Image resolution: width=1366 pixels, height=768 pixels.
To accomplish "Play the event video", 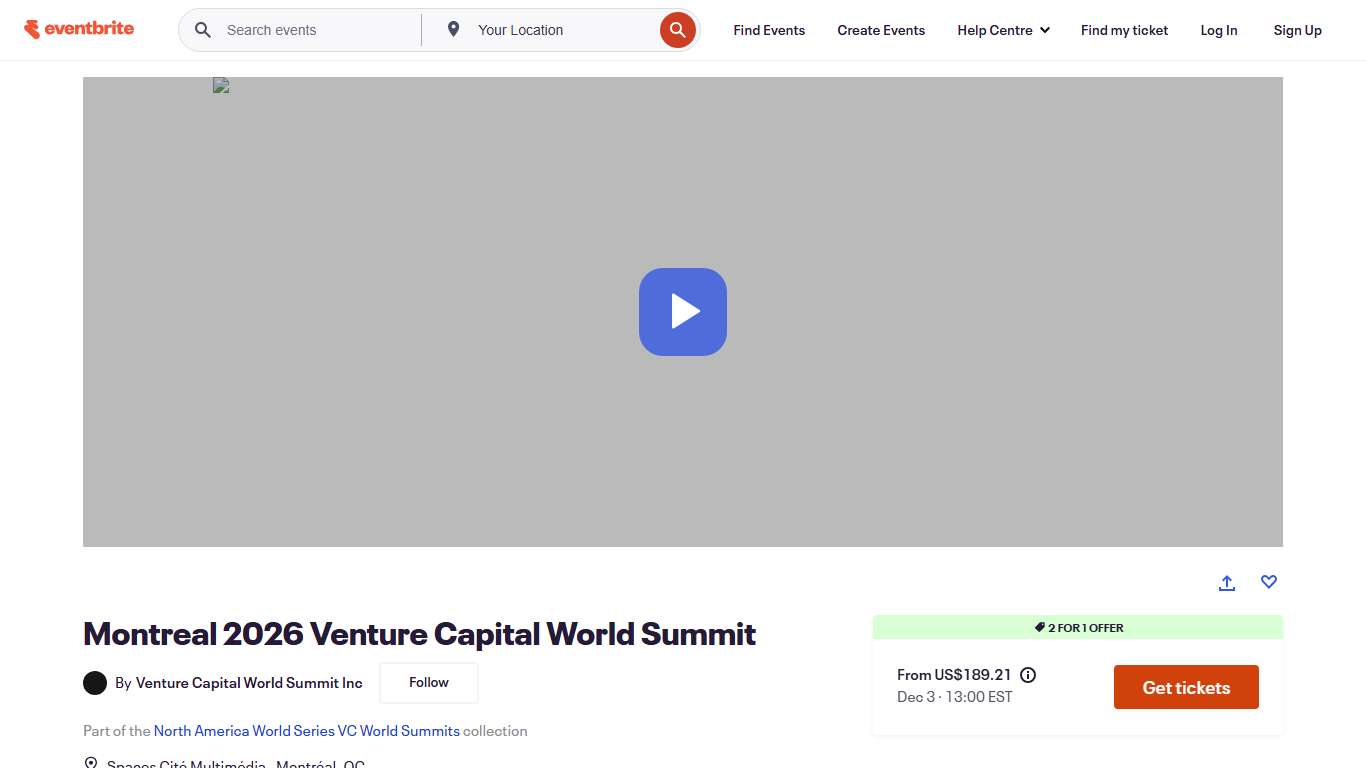I will click(683, 311).
